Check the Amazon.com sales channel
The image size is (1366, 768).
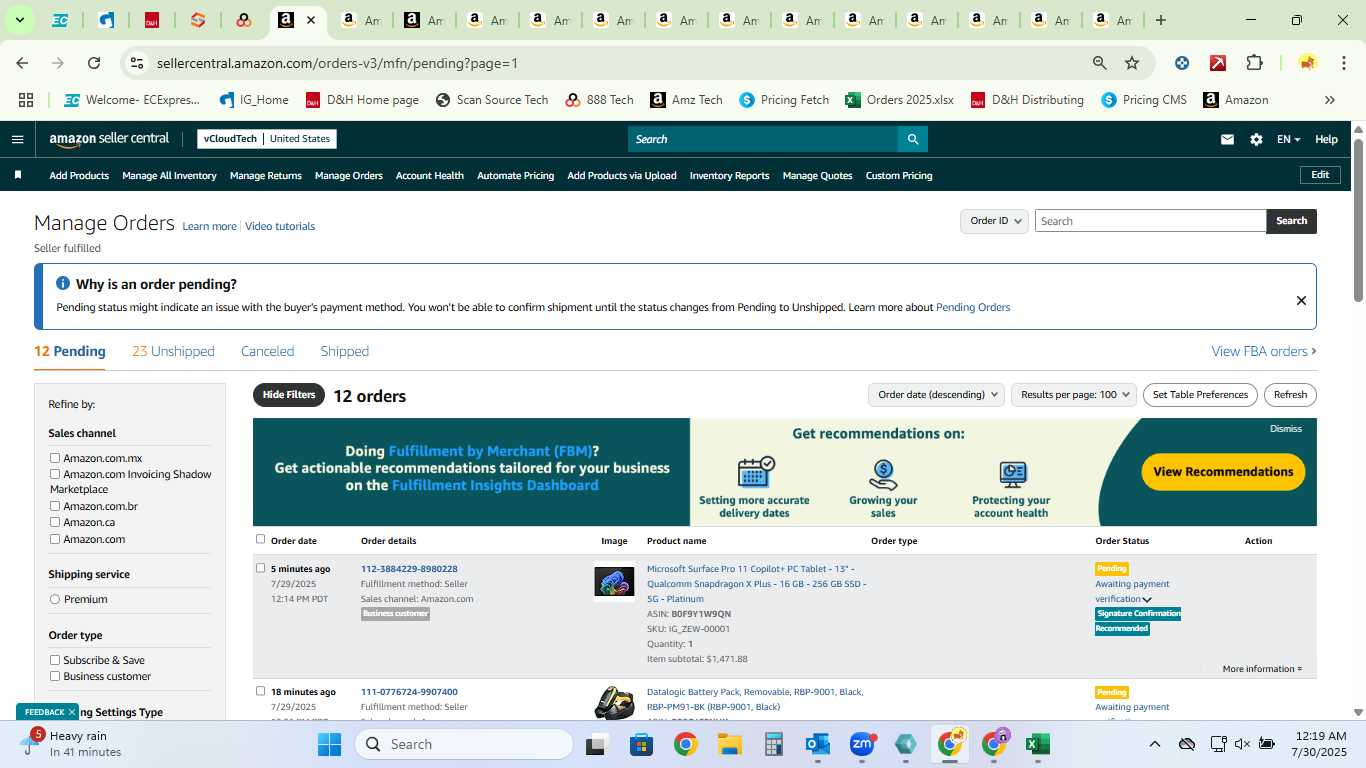coord(56,539)
